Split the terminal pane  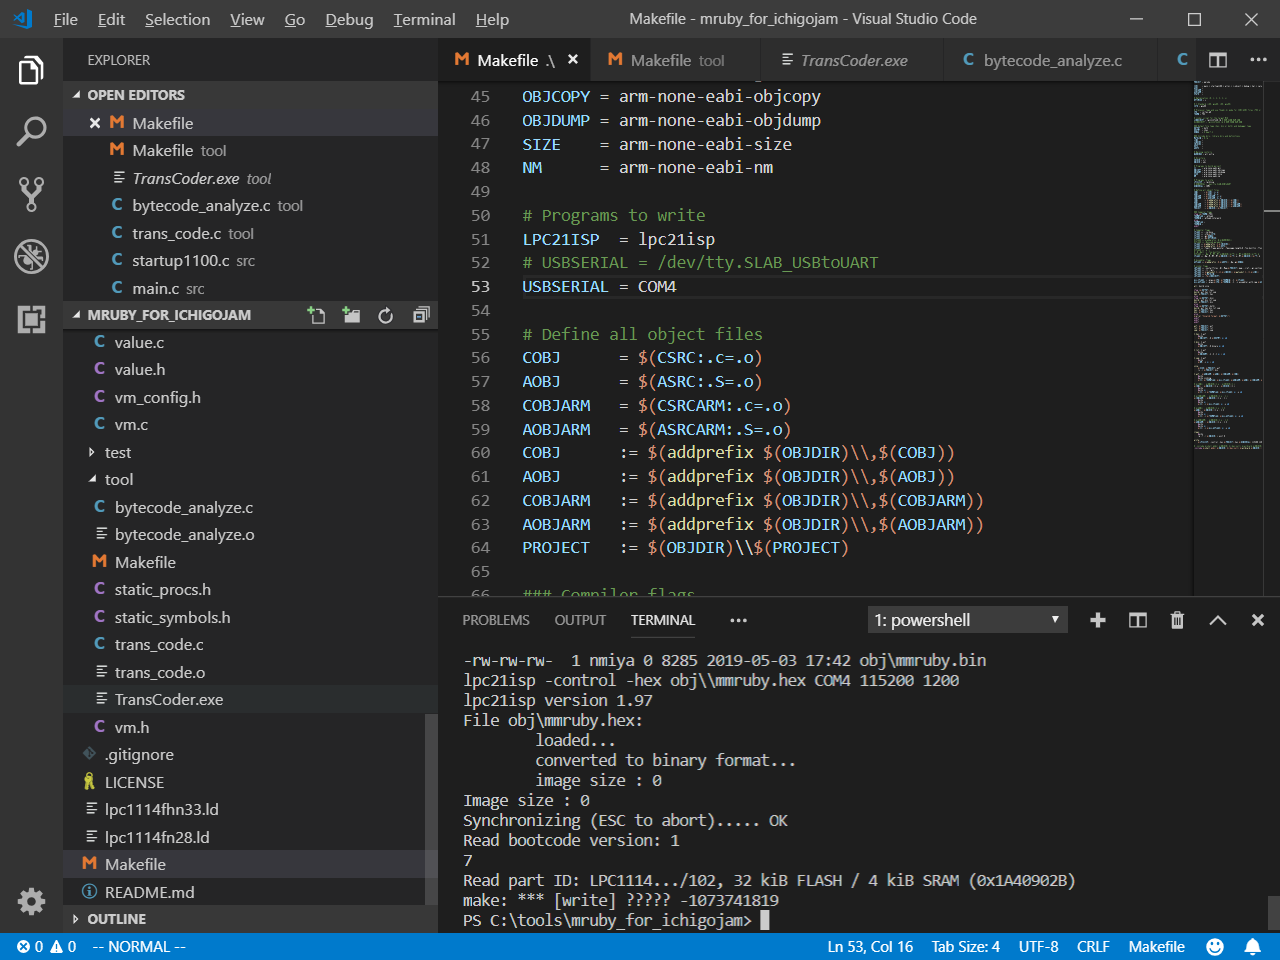1137,620
